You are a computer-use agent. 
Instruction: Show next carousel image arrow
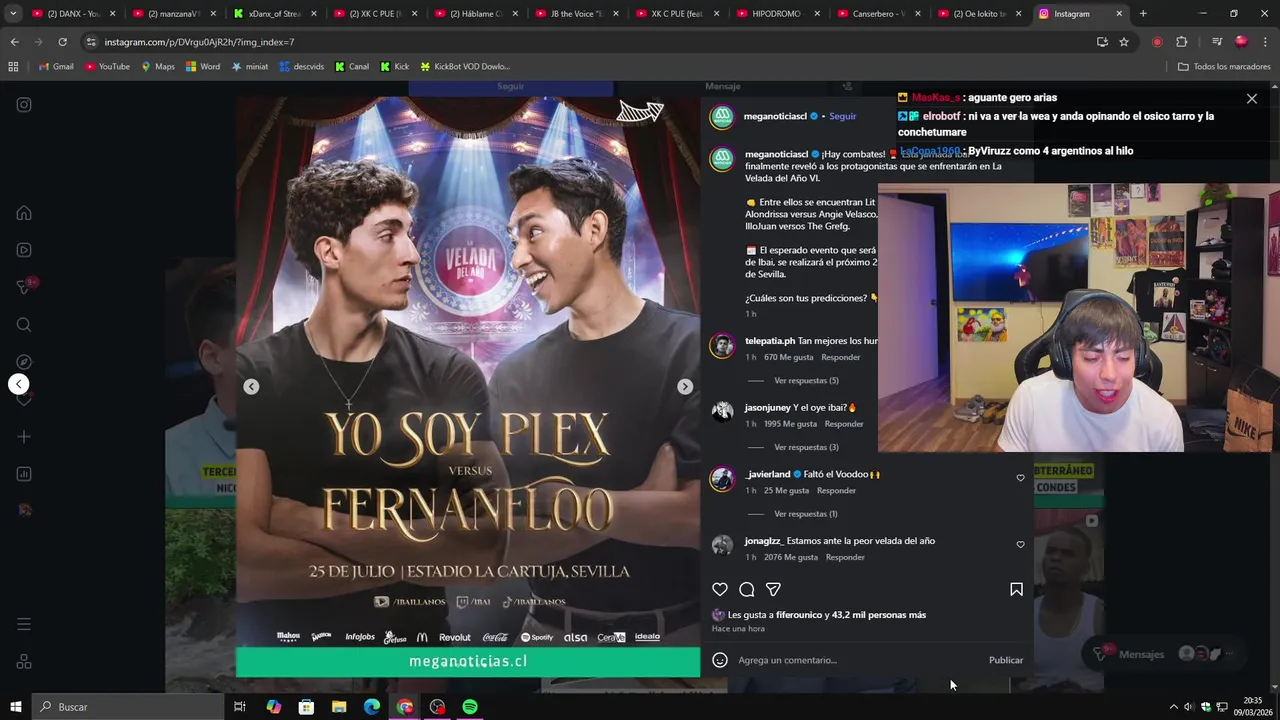coord(685,387)
